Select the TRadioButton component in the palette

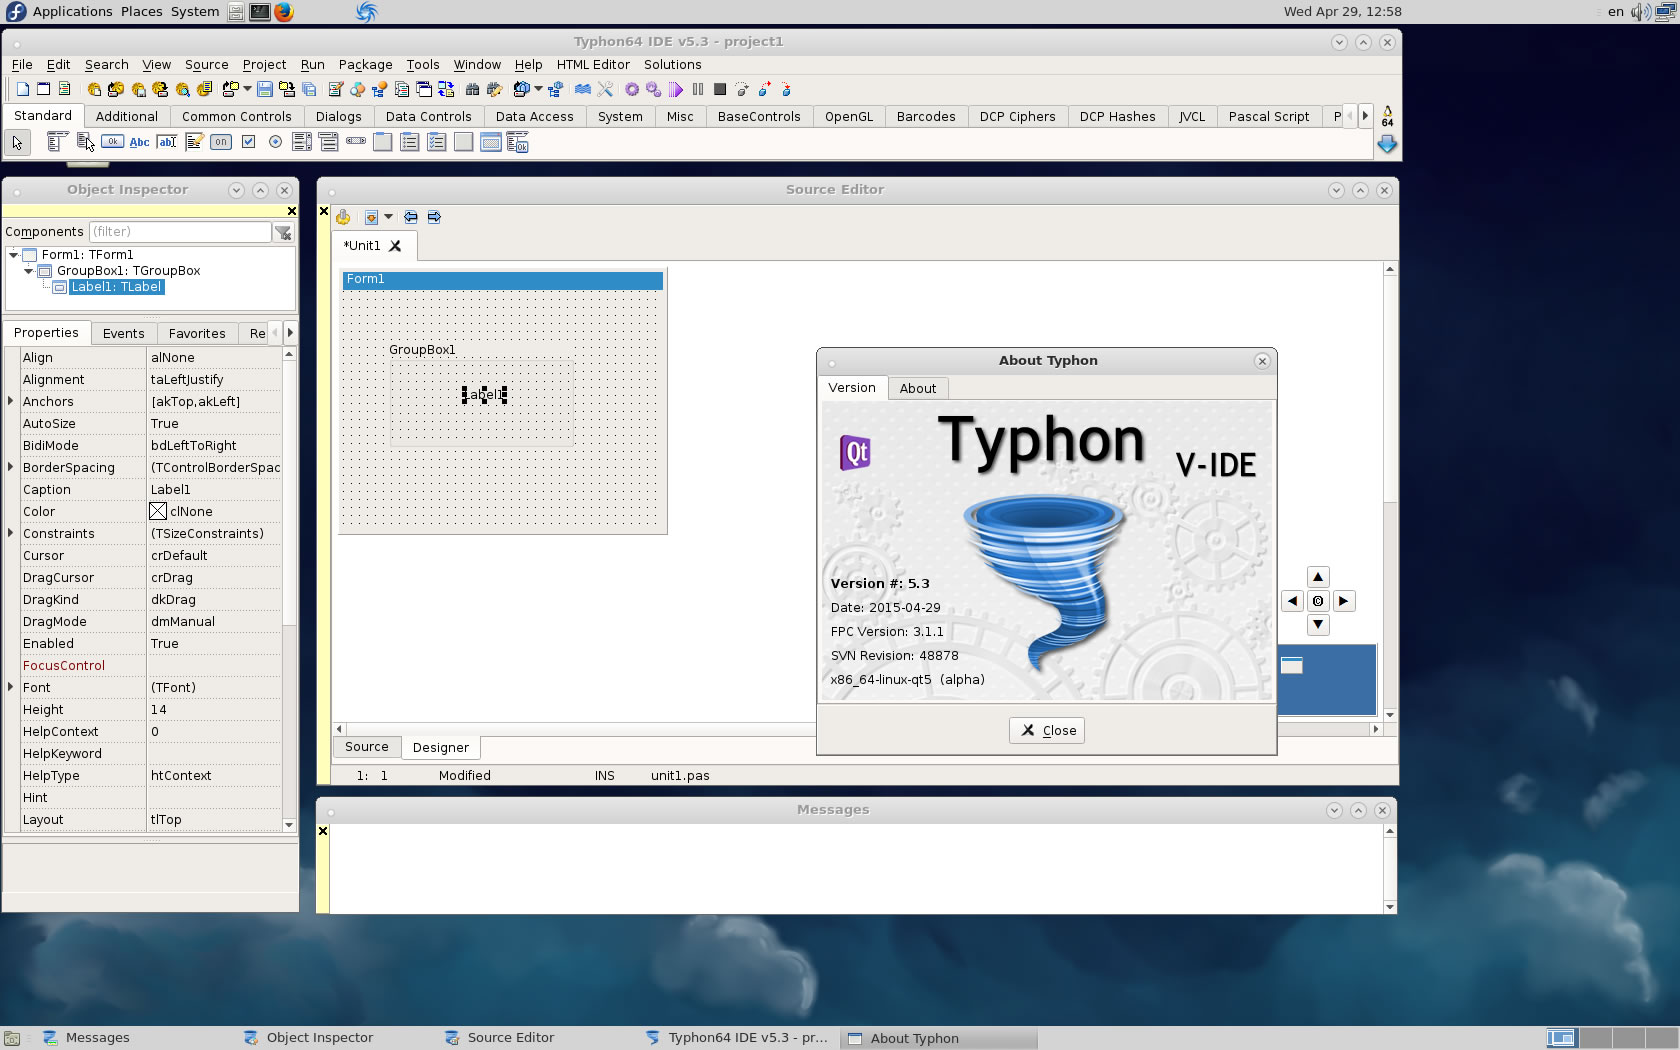275,142
